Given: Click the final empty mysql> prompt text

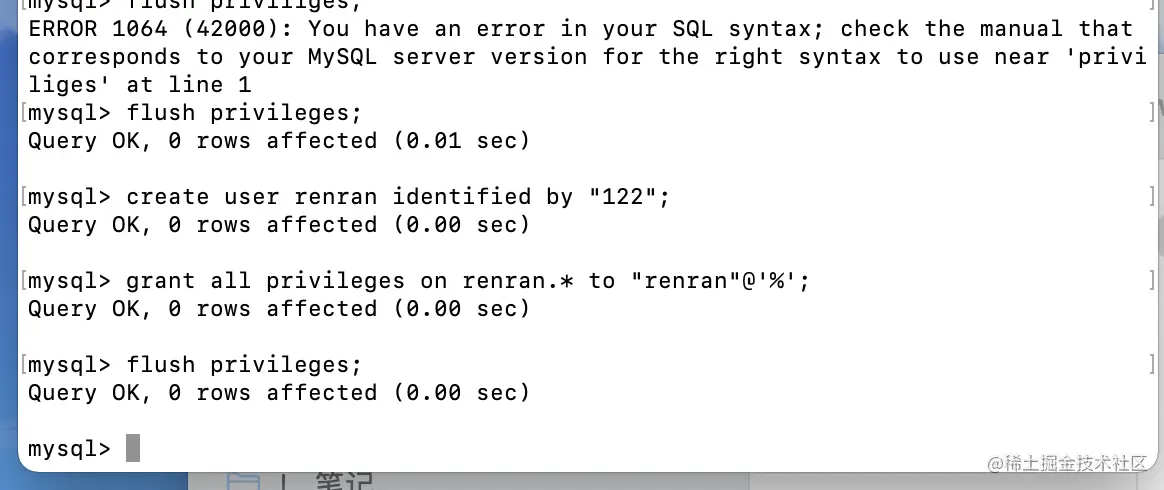Looking at the screenshot, I should click(69, 449).
